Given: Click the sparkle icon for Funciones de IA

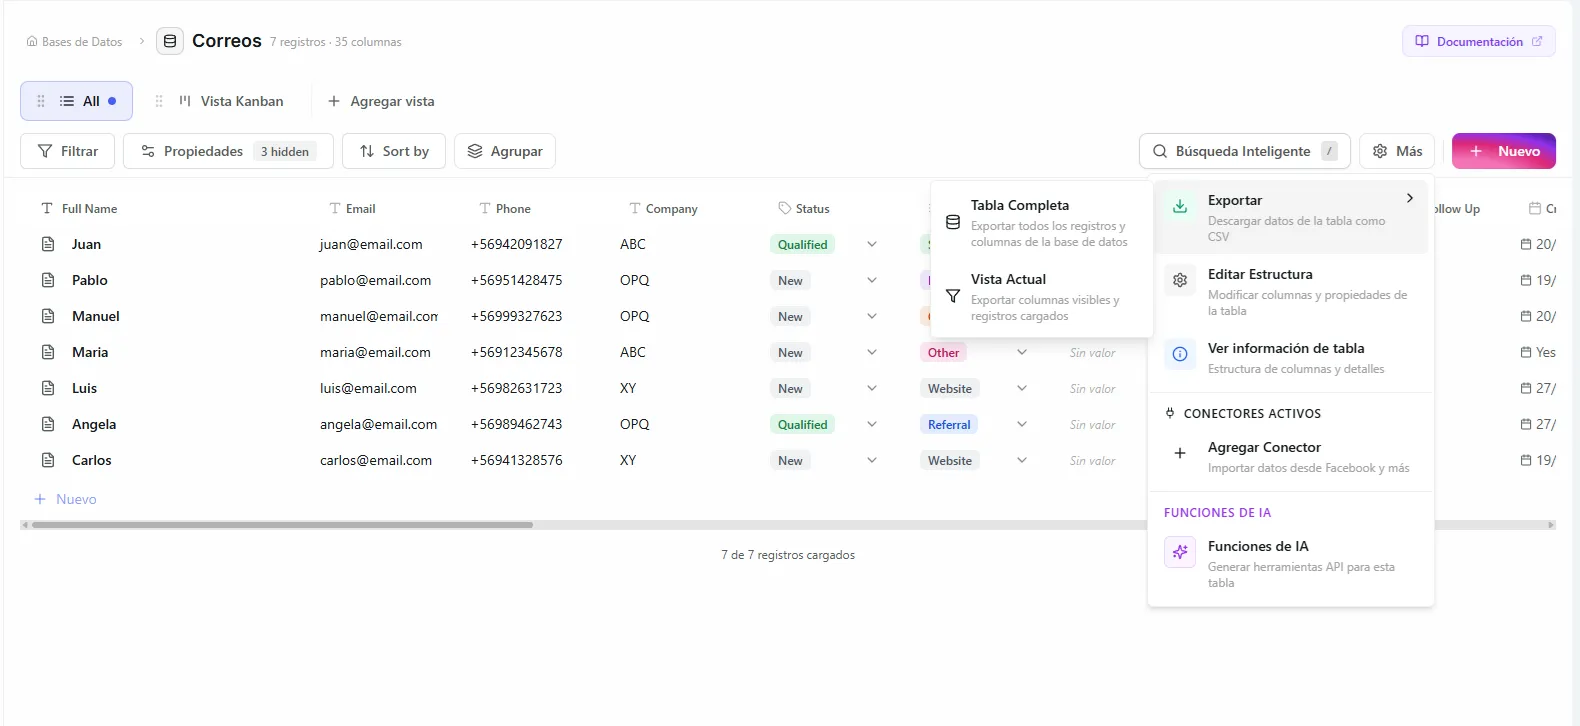Looking at the screenshot, I should click(x=1180, y=552).
